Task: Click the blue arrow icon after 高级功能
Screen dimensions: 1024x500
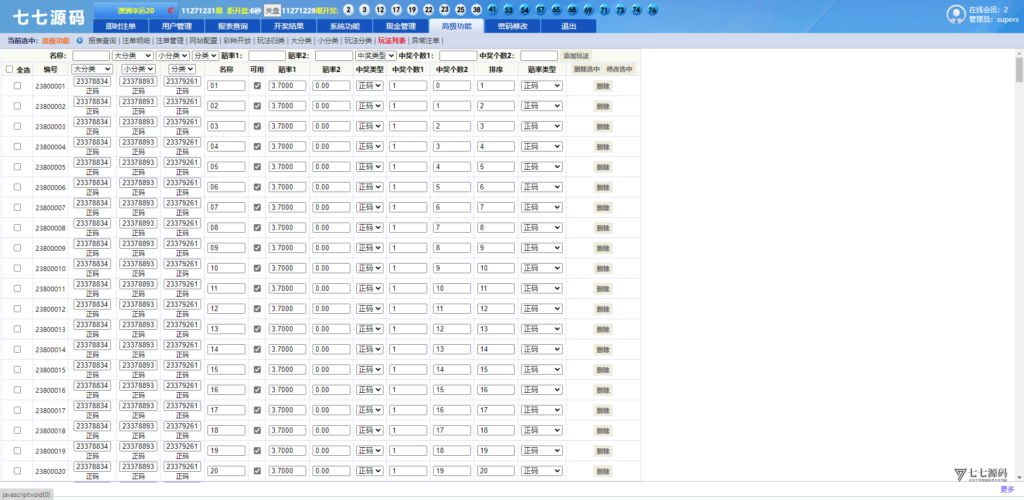Action: click(80, 40)
